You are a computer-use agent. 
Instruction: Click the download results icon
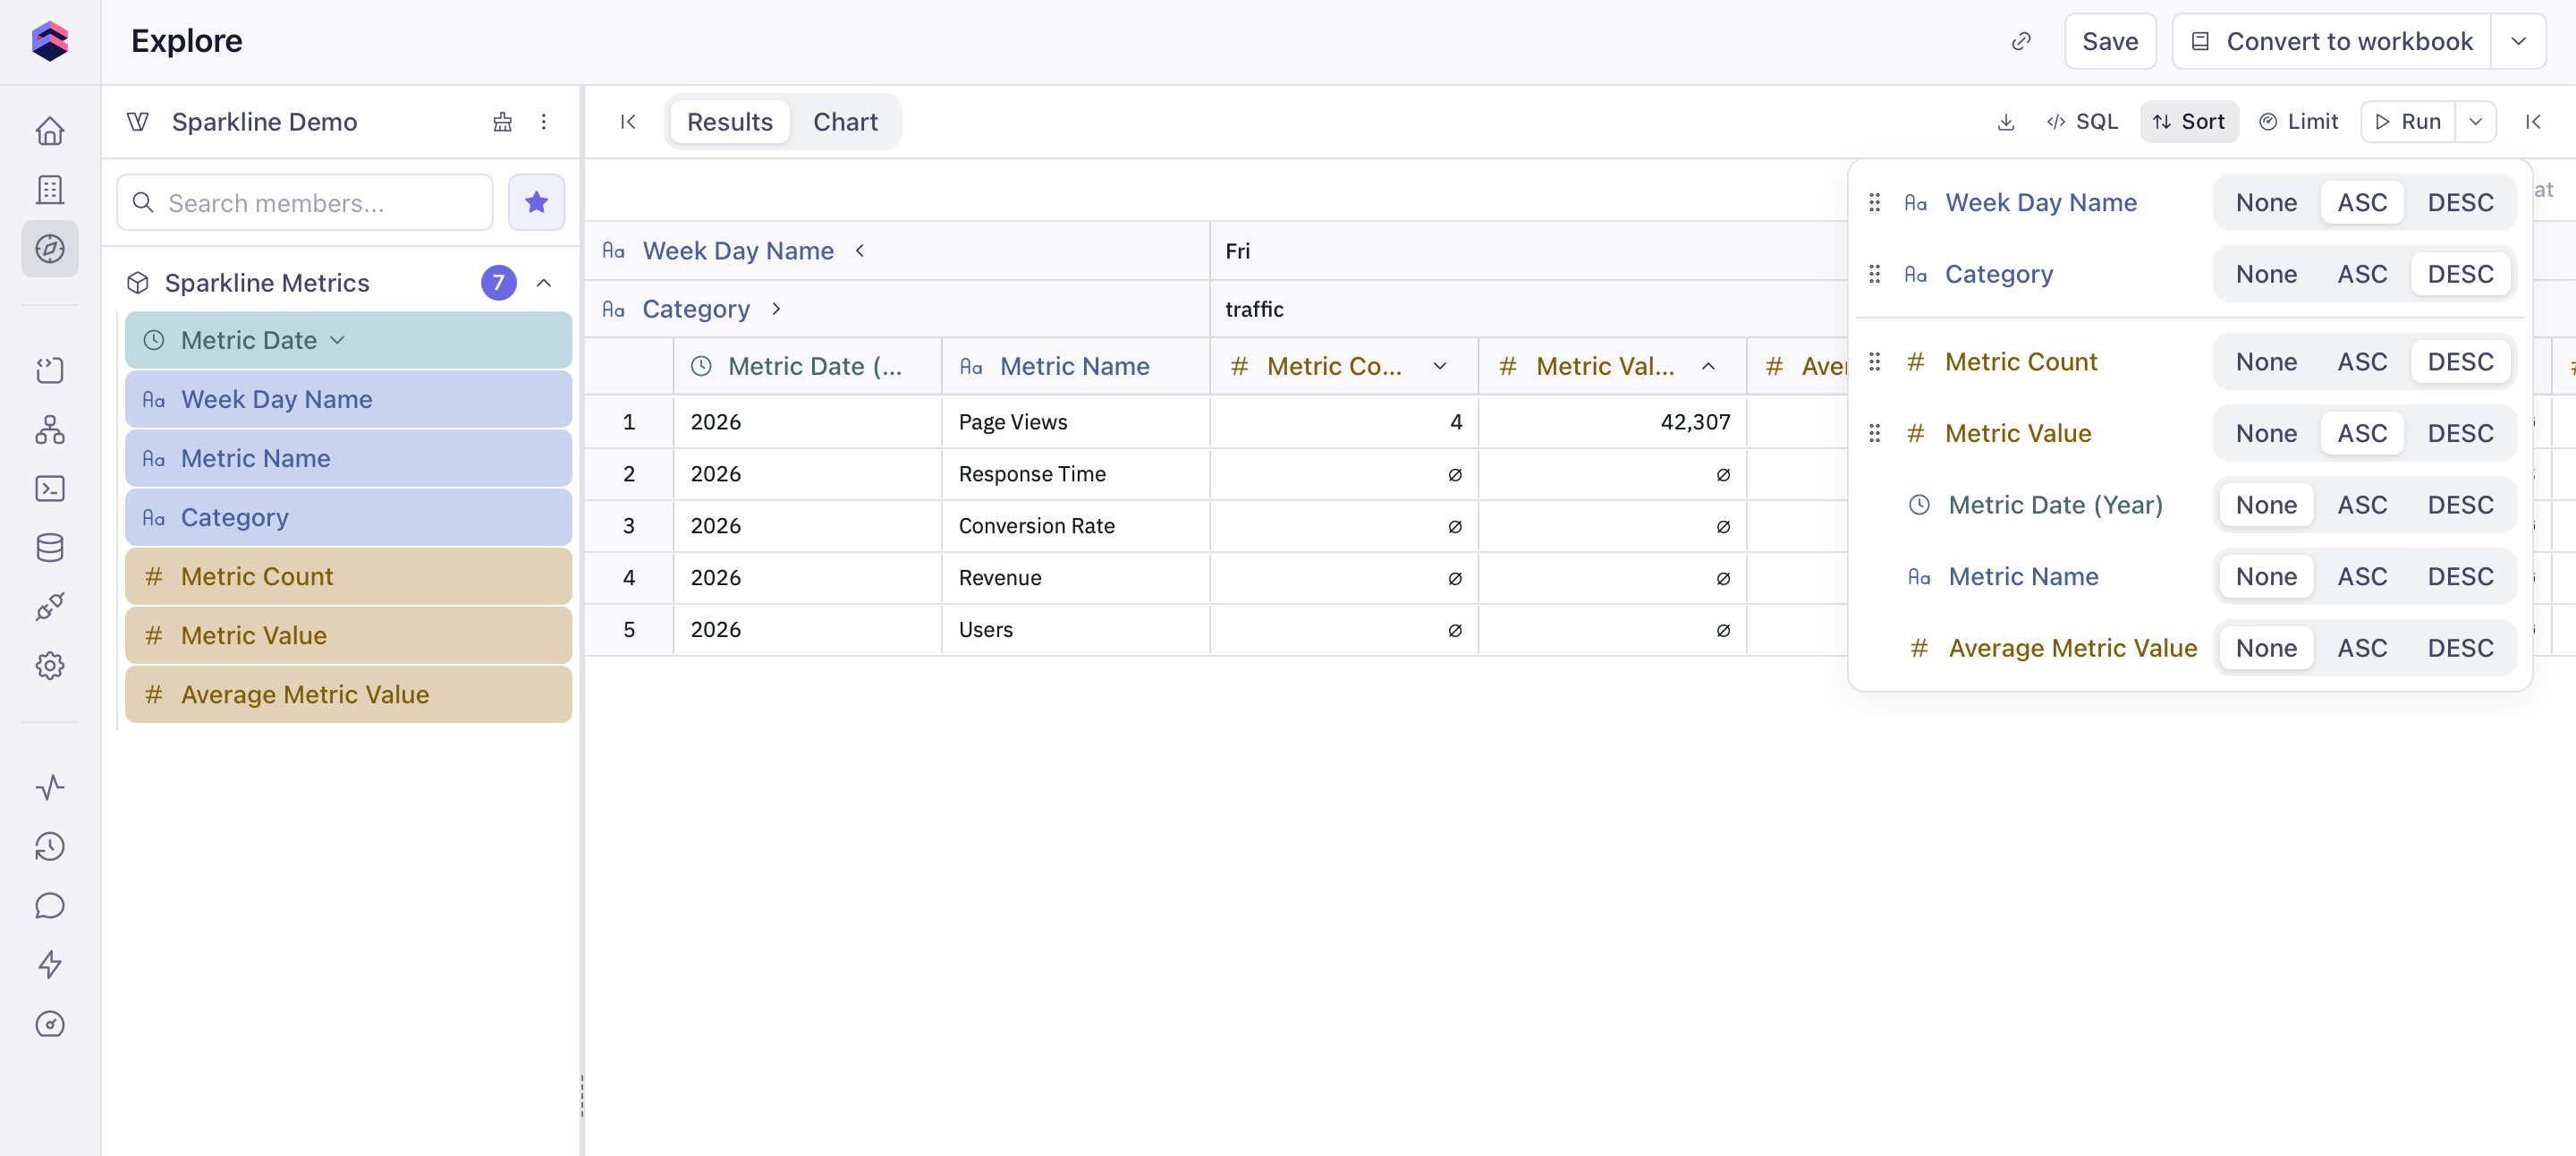2005,122
